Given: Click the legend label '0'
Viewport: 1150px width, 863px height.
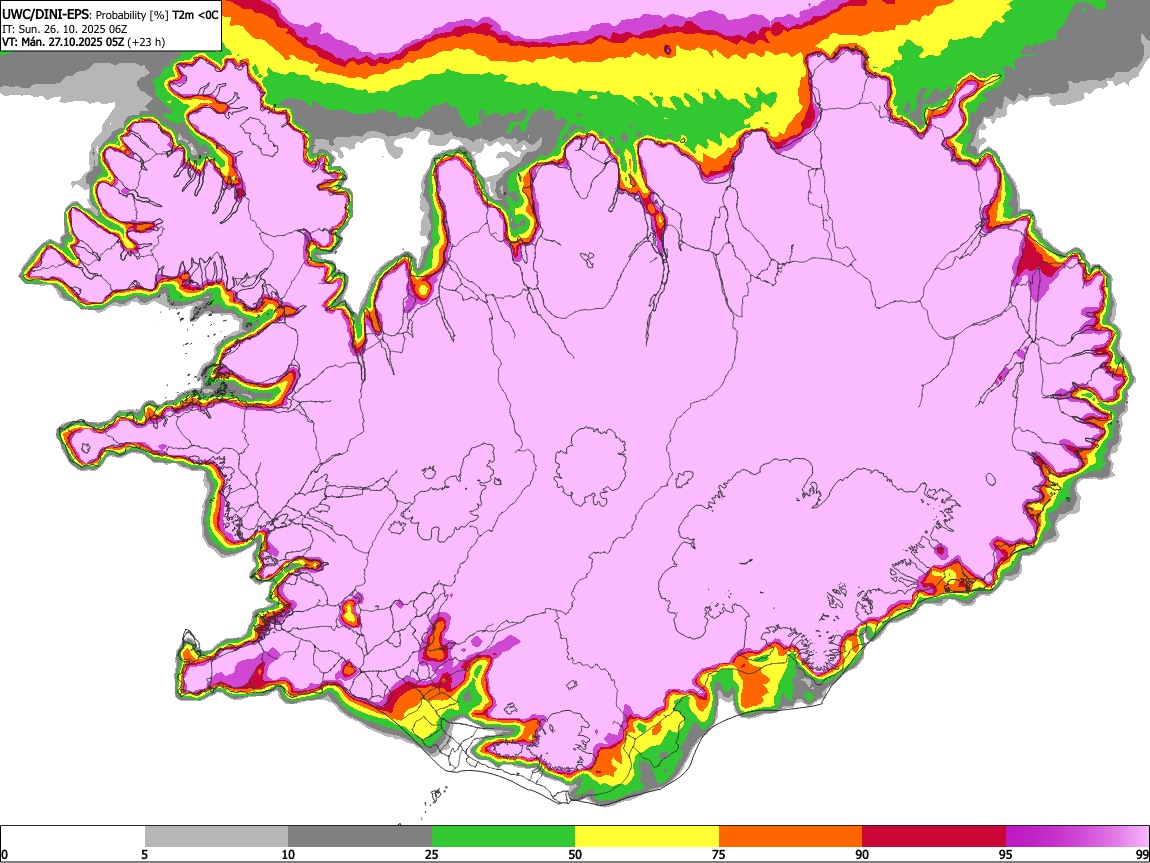Looking at the screenshot, I should (x=5, y=855).
